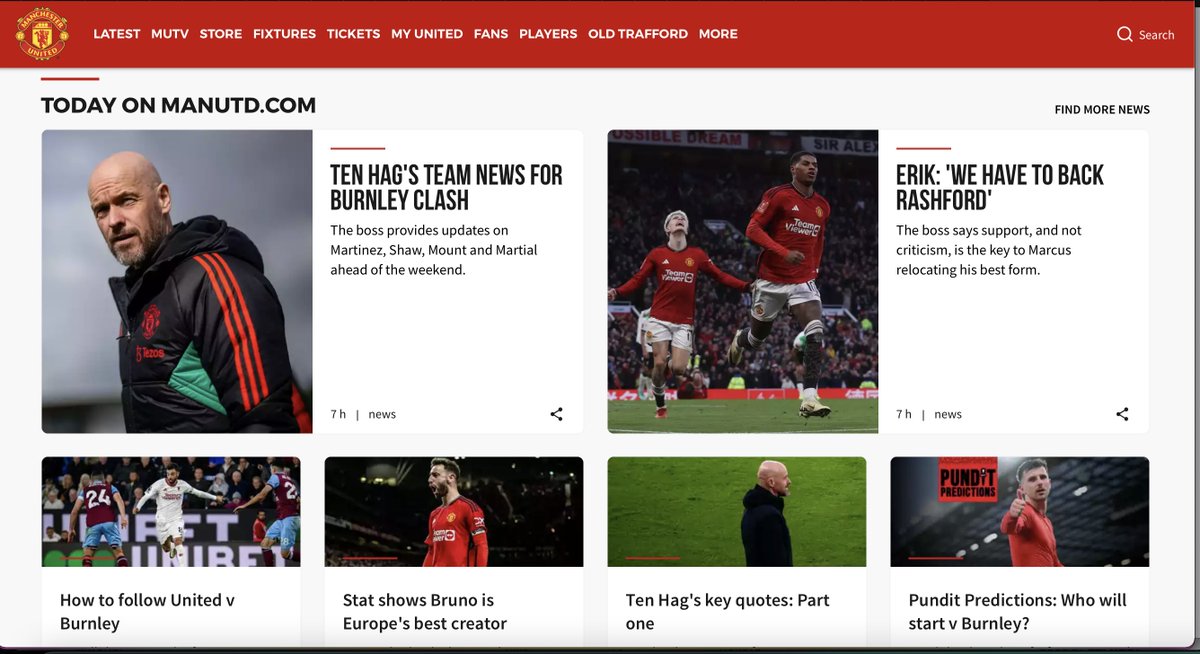The image size is (1200, 654).
Task: Open MY UNITED in the navigation bar
Action: [427, 34]
